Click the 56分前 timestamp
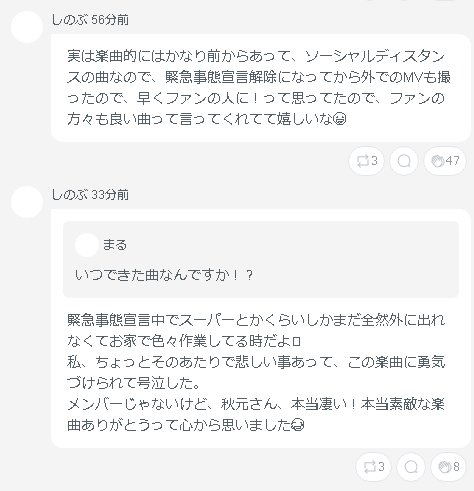 (110, 20)
